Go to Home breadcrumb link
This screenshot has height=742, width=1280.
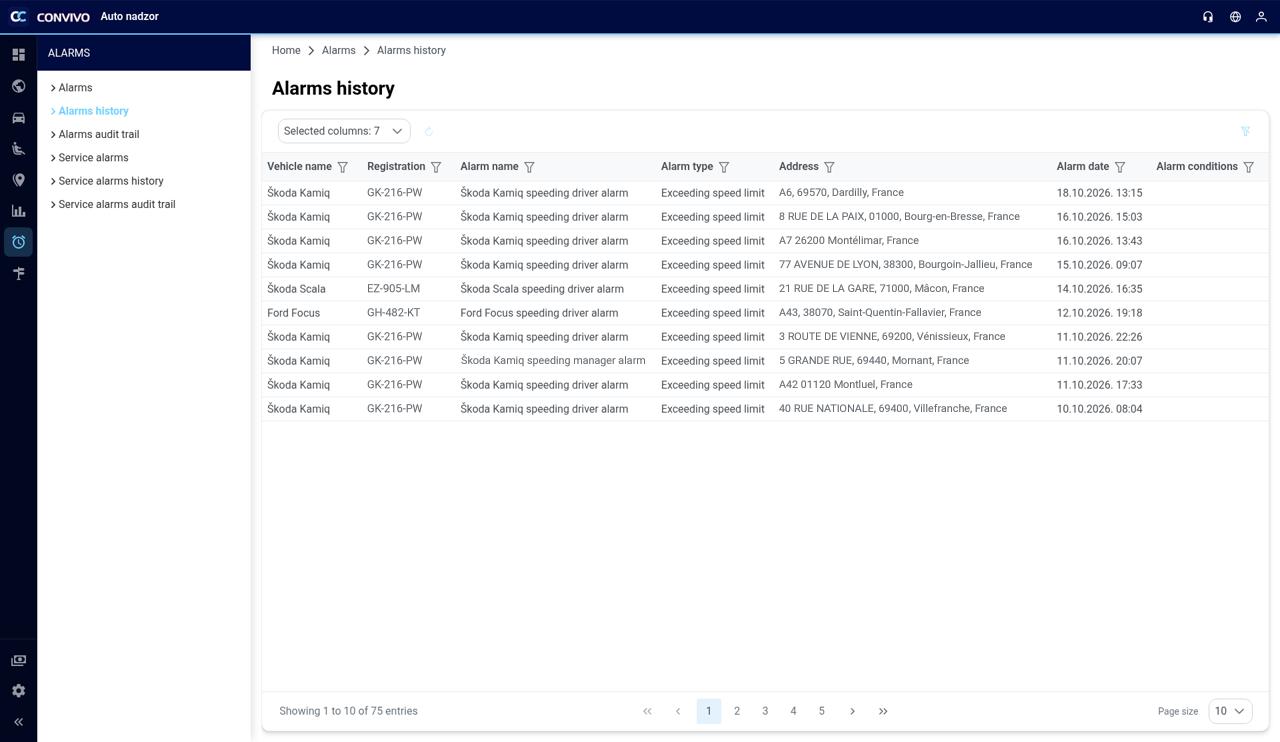(286, 50)
